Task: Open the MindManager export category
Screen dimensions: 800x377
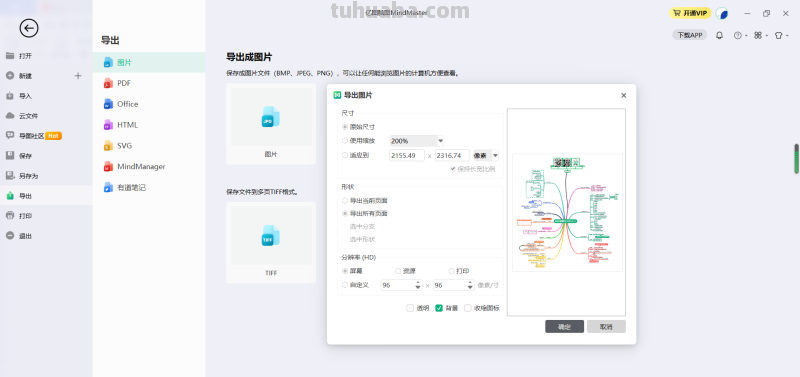Action: (149, 167)
